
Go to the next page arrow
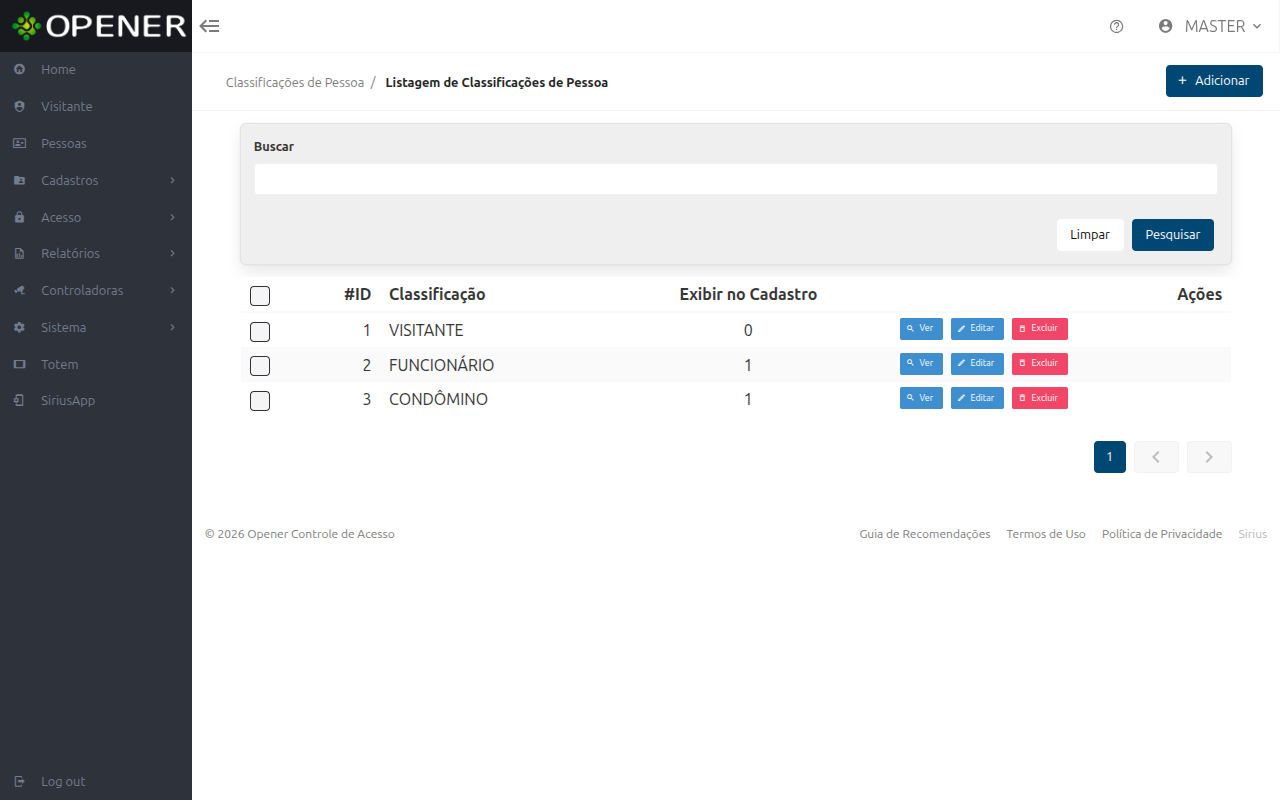(1209, 457)
